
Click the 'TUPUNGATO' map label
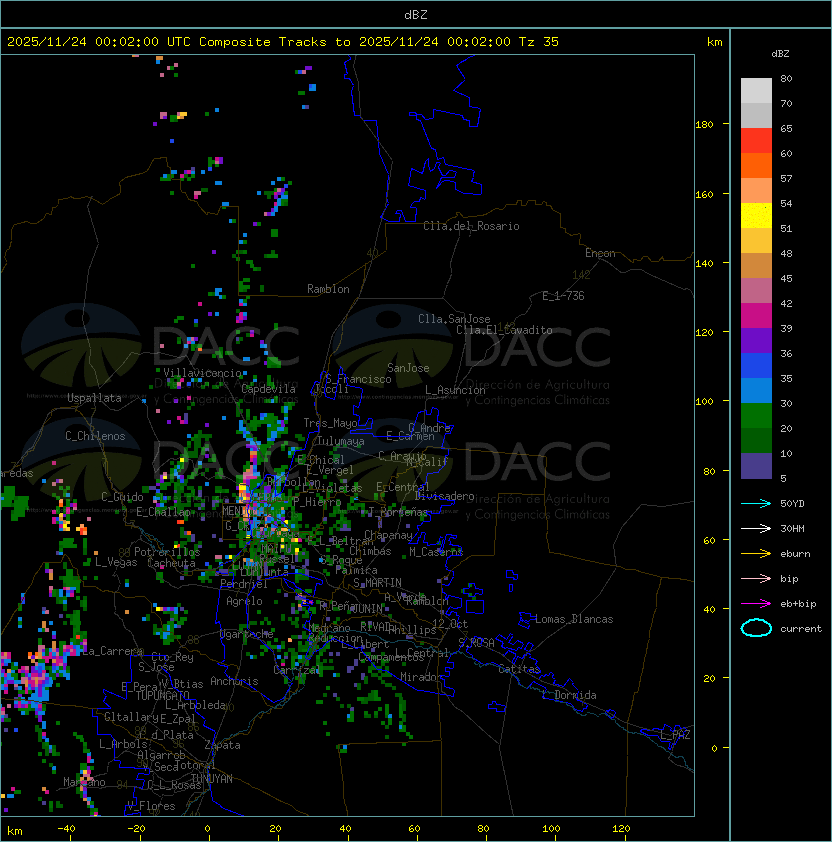pyautogui.click(x=162, y=696)
